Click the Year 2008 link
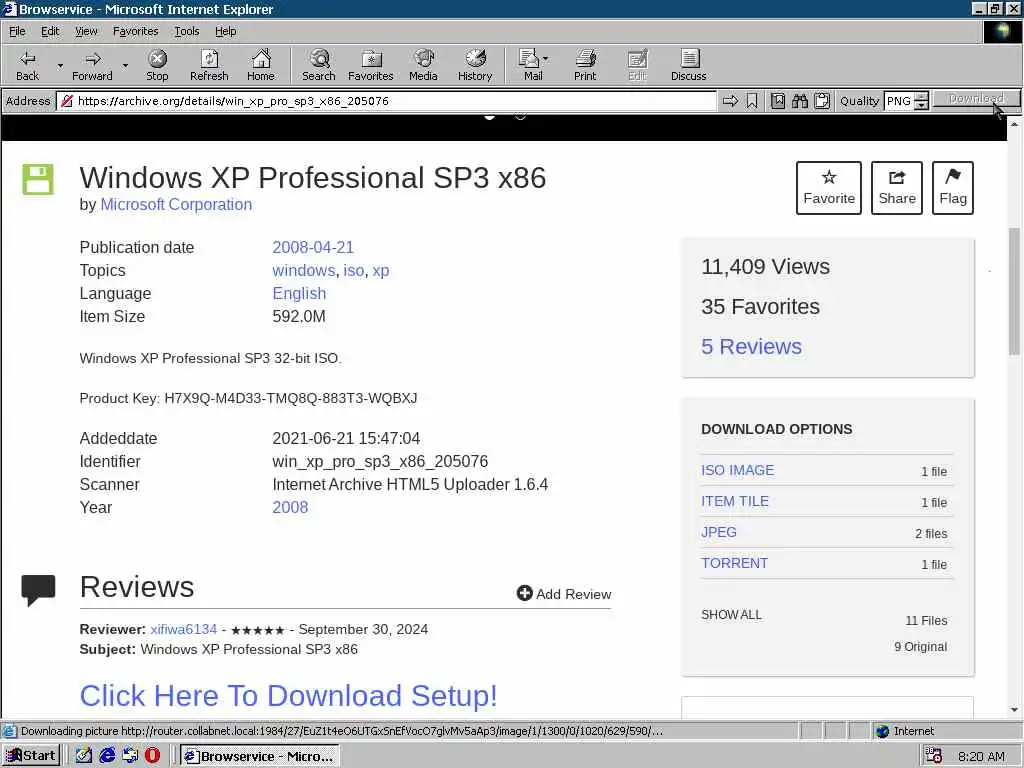Screen dimensions: 1024x768 290,507
